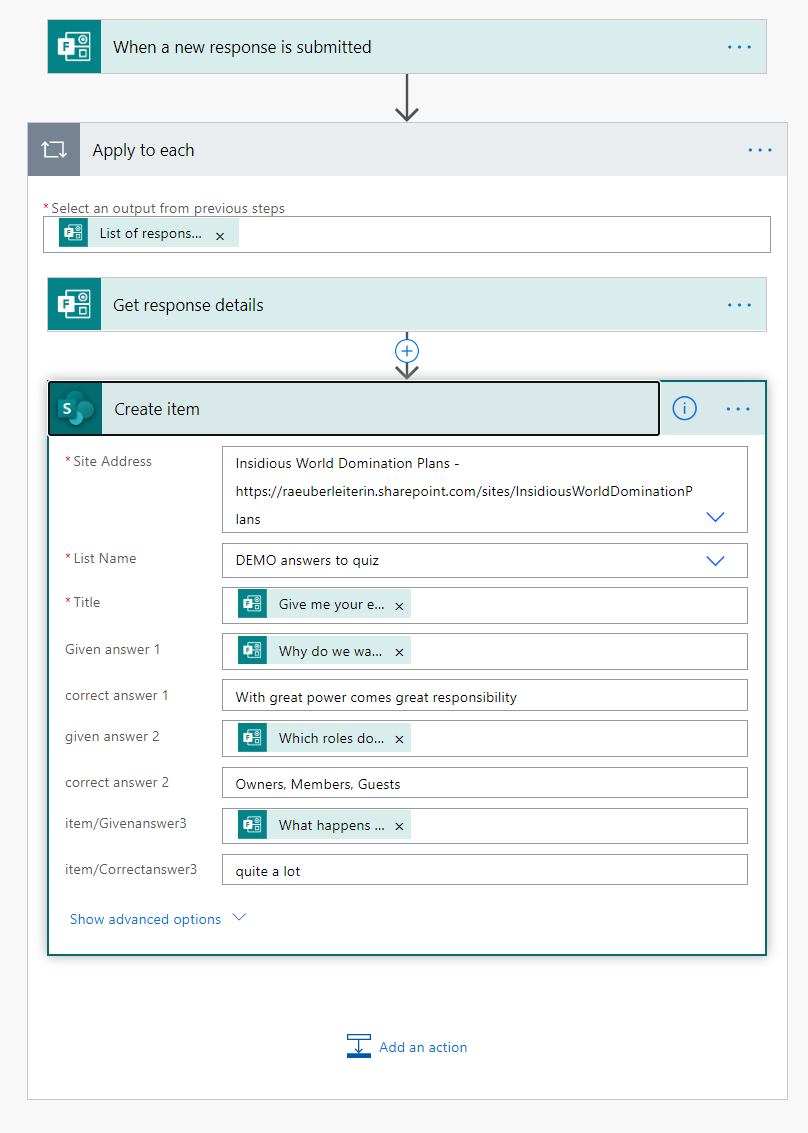Viewport: 808px width, 1133px height.
Task: Click the Forms icon in the given answer 2 token
Action: coord(253,738)
